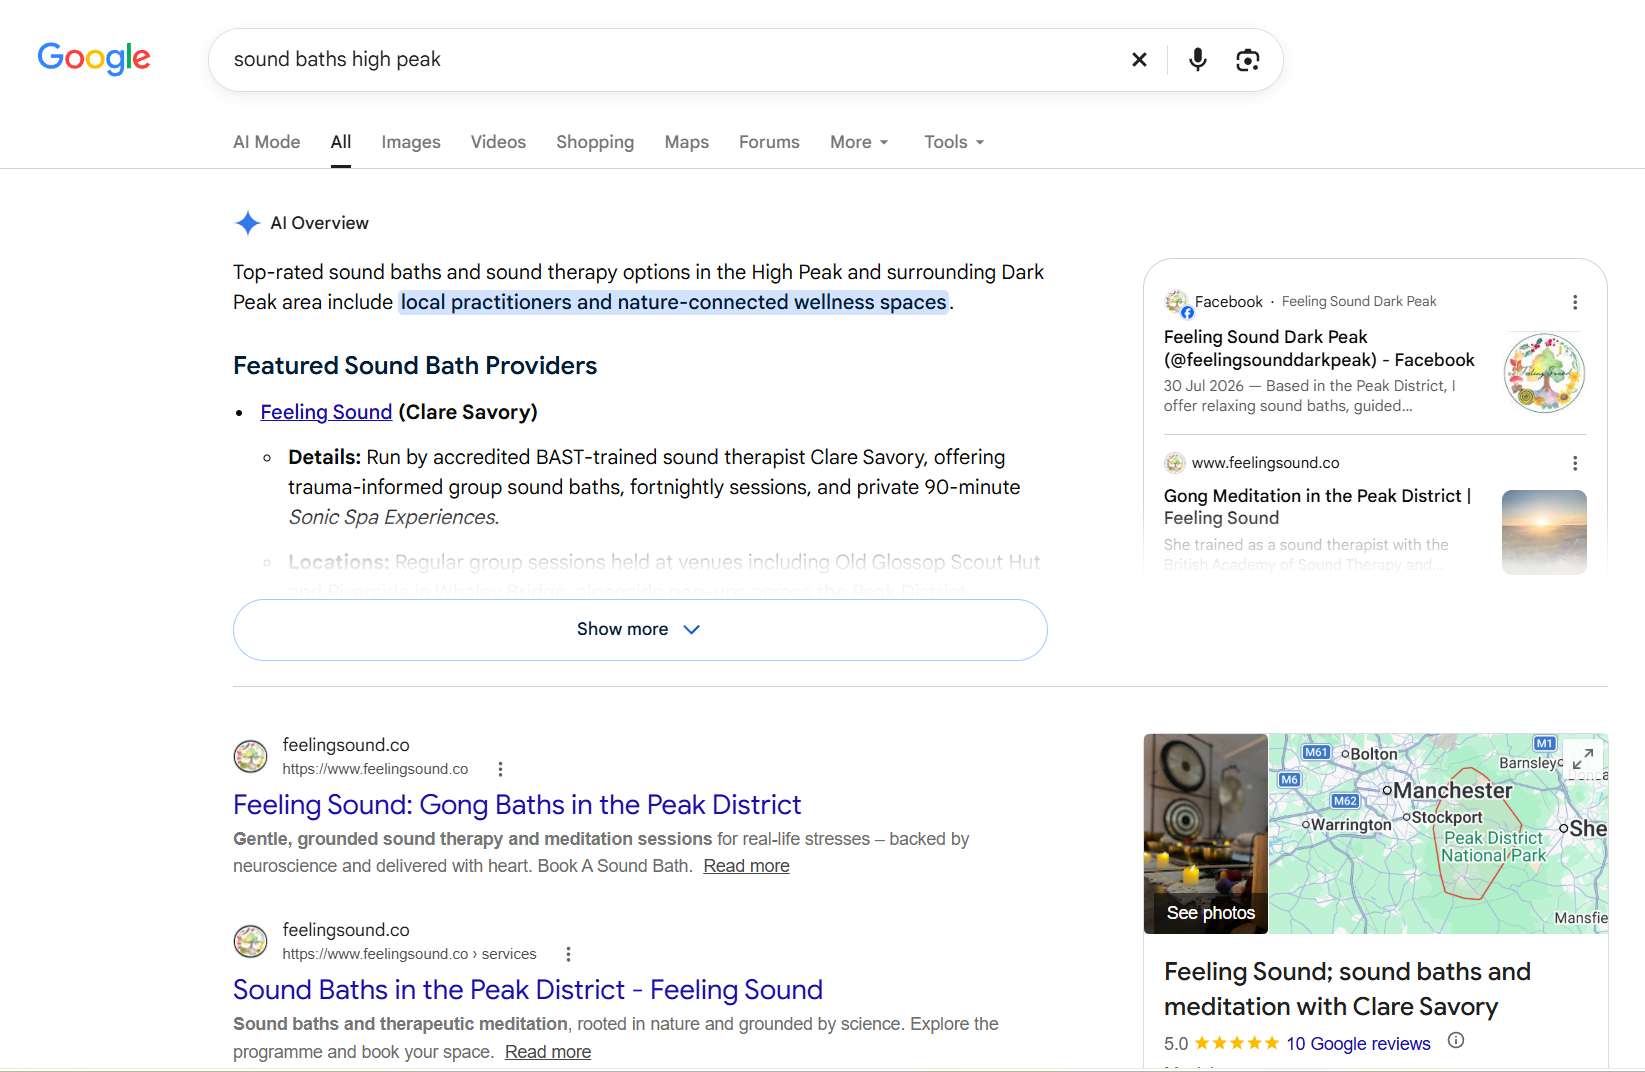Expand AI Overview with Show more

tap(640, 629)
